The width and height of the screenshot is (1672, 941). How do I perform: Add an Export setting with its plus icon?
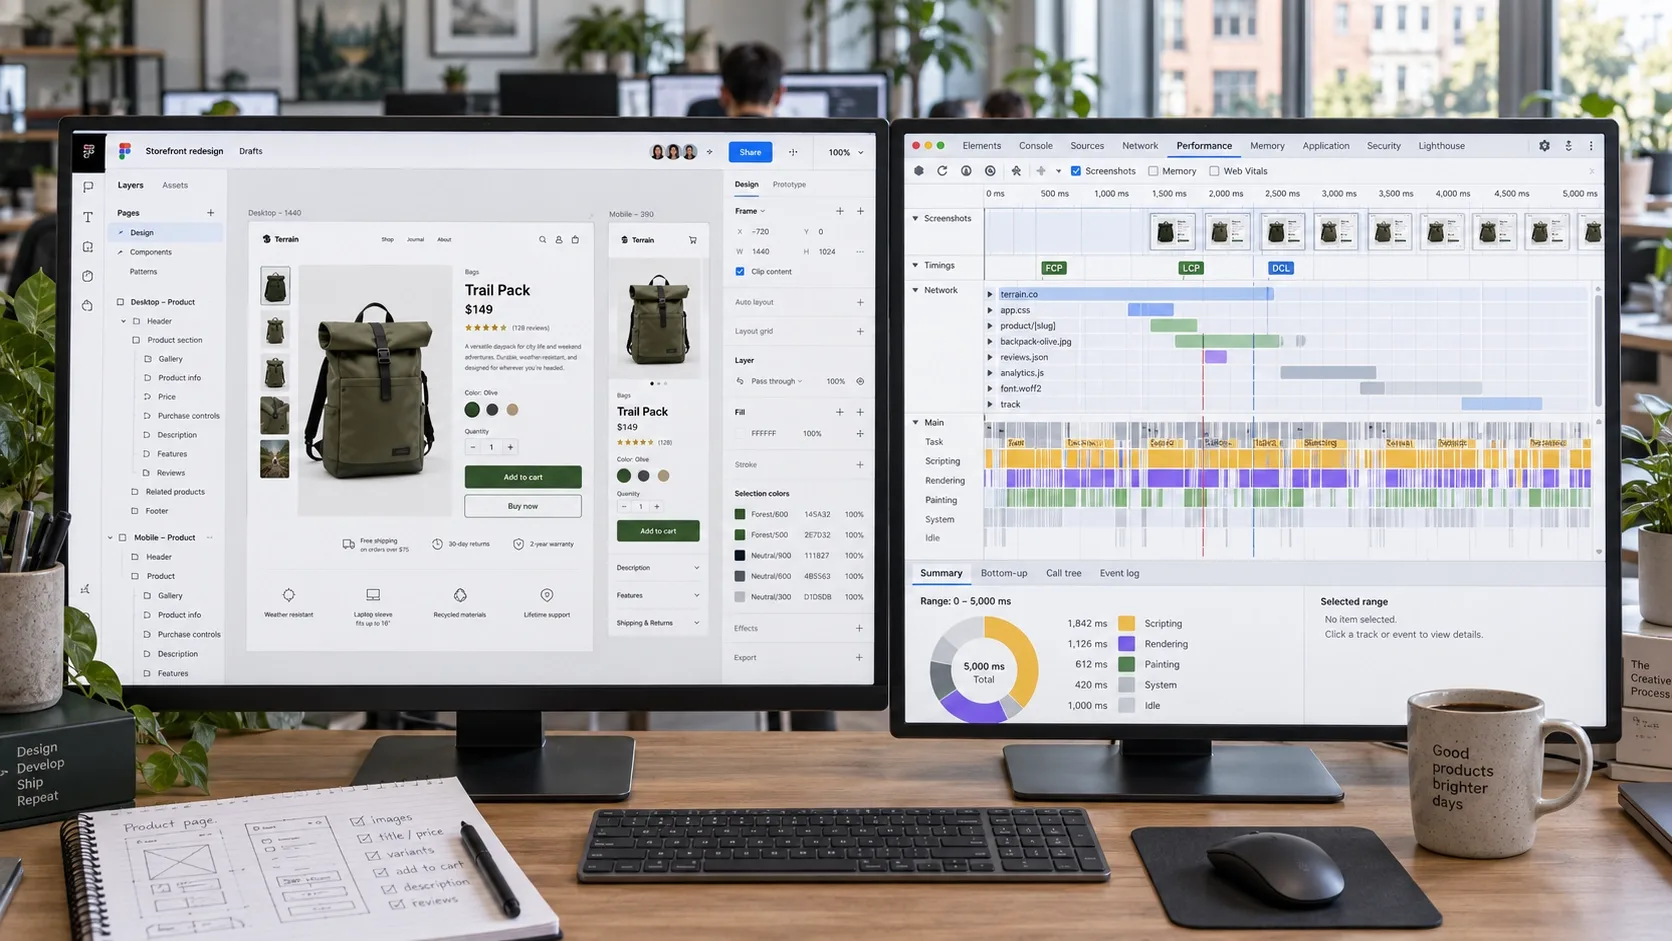click(x=859, y=658)
